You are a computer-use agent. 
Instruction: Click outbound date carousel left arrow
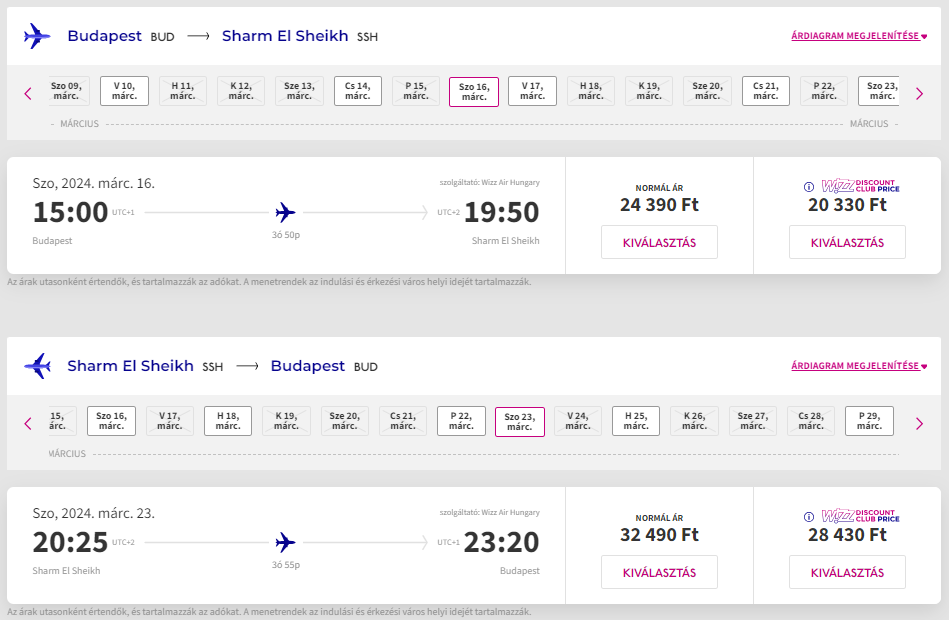coord(28,94)
